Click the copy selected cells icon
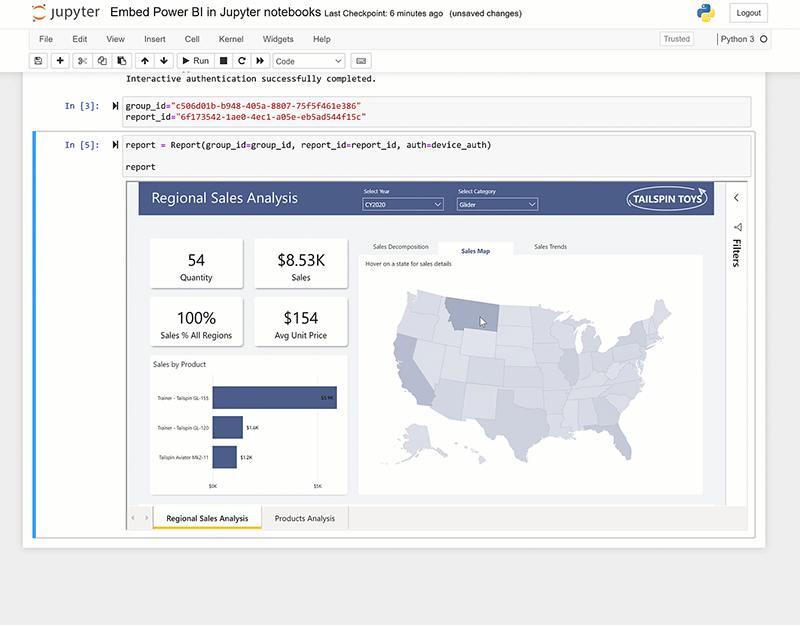Viewport: 800px width, 625px height. pos(102,61)
